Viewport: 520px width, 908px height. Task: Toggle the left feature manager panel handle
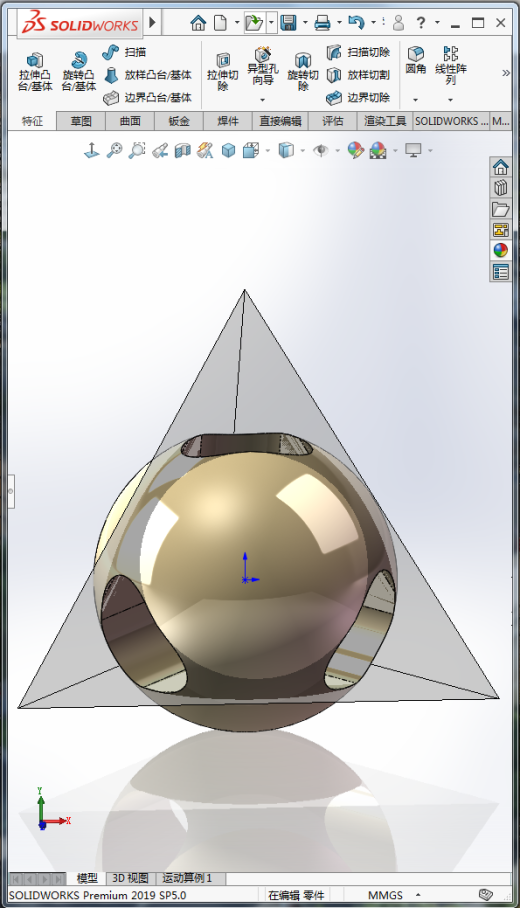11,491
